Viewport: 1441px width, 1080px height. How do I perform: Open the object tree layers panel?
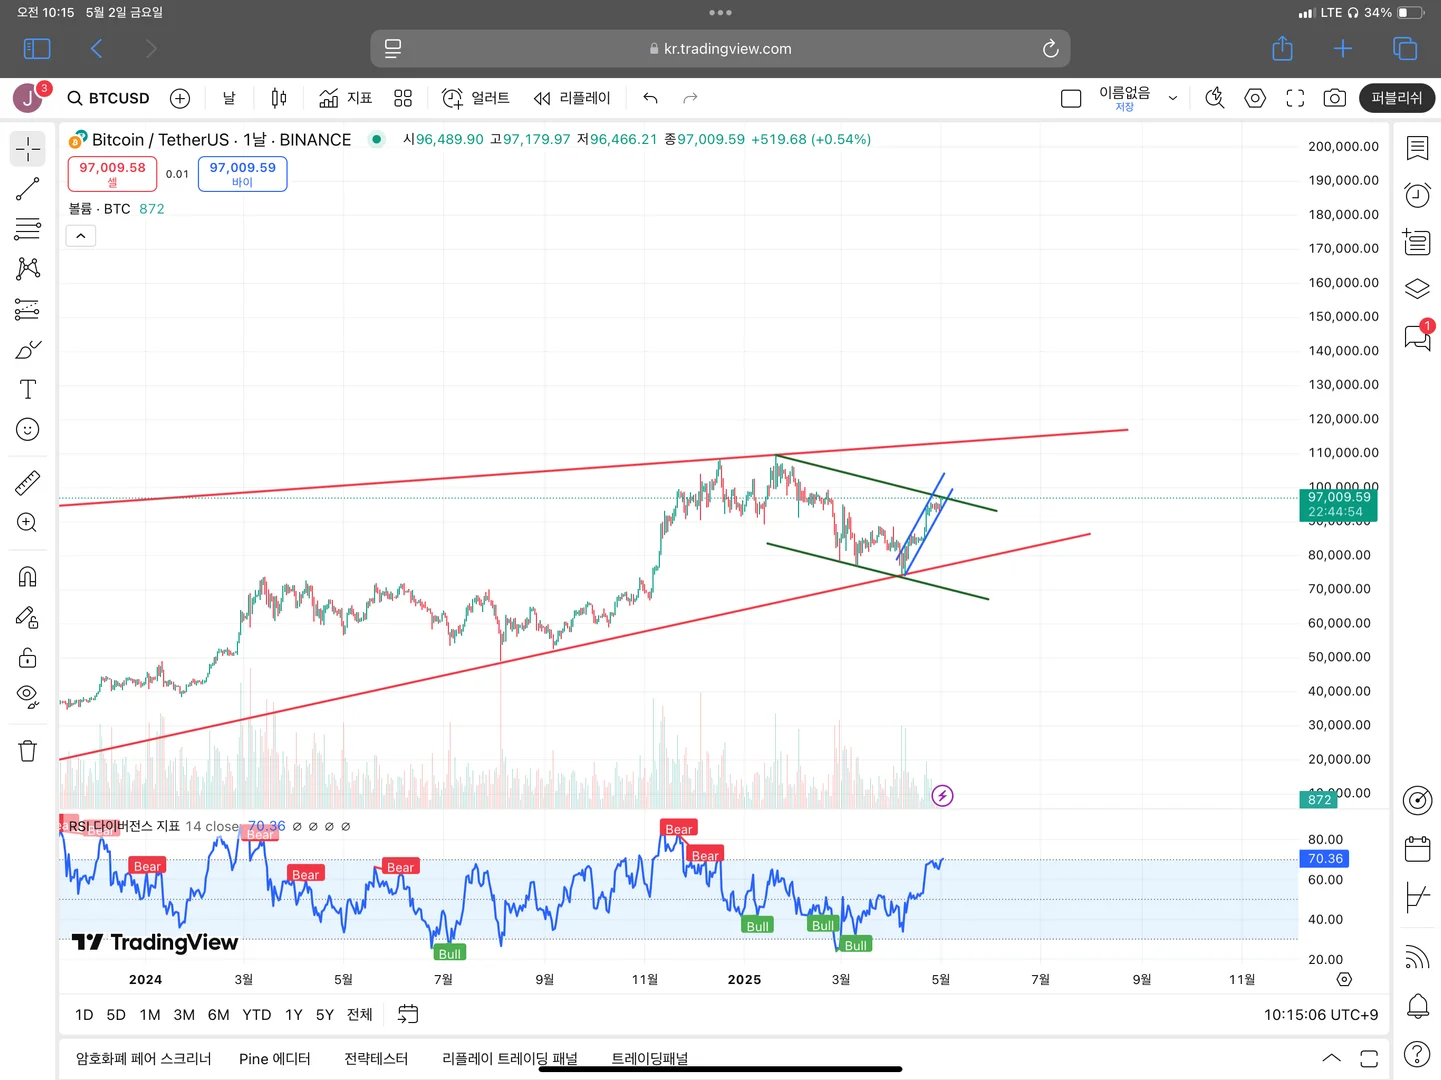[1417, 289]
